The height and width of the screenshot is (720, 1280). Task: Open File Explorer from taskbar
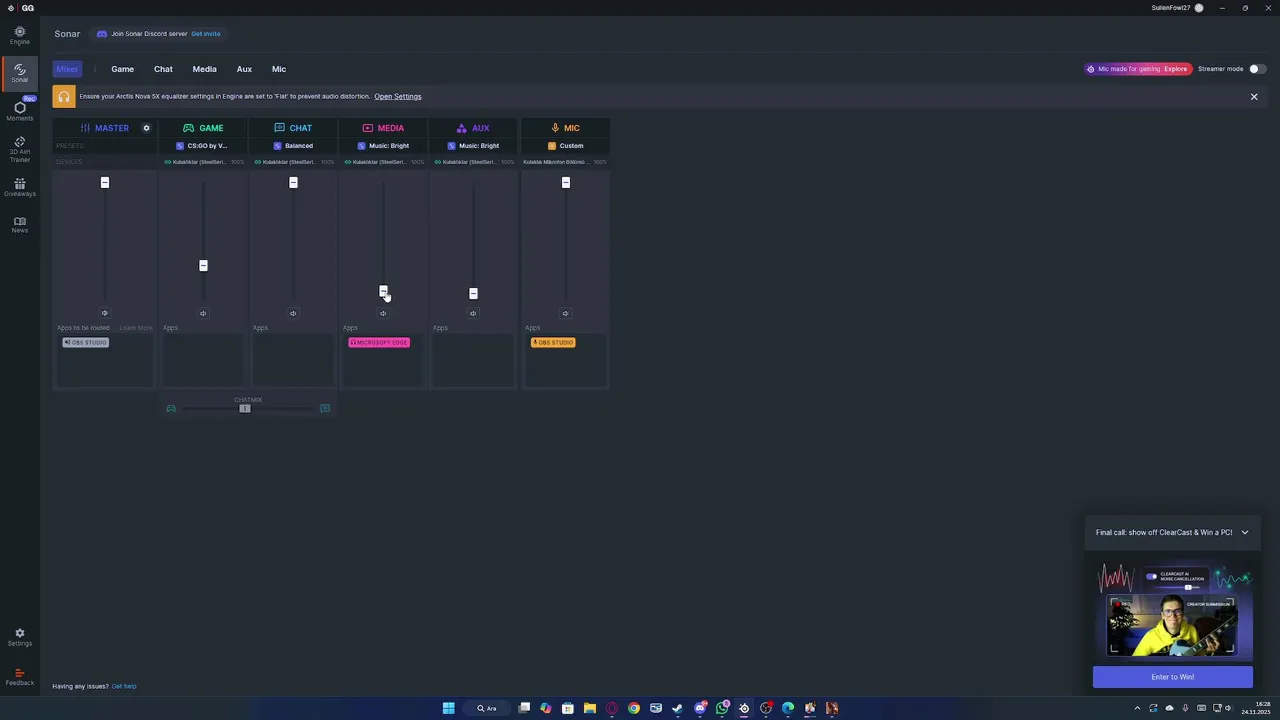pyautogui.click(x=590, y=708)
